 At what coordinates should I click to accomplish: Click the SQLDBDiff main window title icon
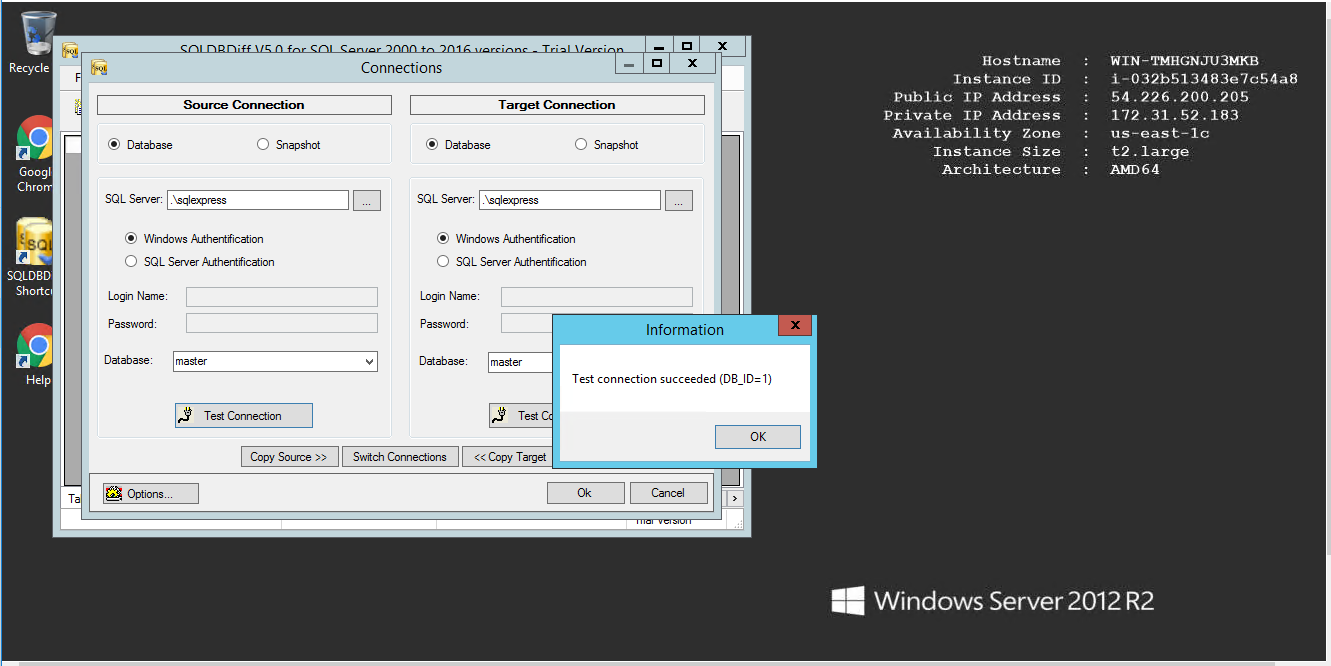tap(70, 50)
